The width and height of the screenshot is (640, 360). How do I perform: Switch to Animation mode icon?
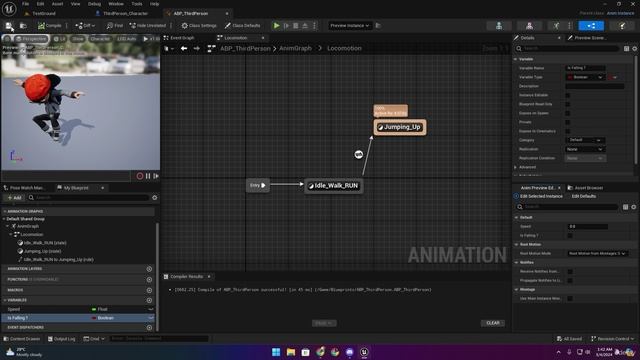pyautogui.click(x=556, y=26)
